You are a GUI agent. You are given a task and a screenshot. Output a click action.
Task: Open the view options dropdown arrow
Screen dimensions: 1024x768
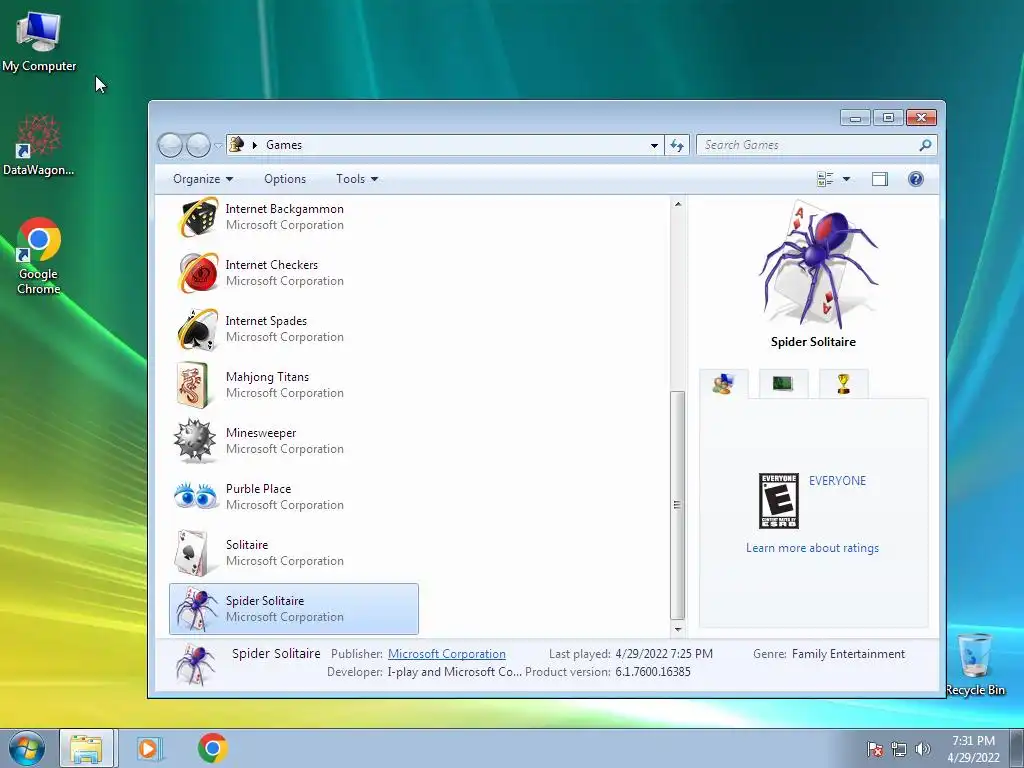(x=846, y=179)
